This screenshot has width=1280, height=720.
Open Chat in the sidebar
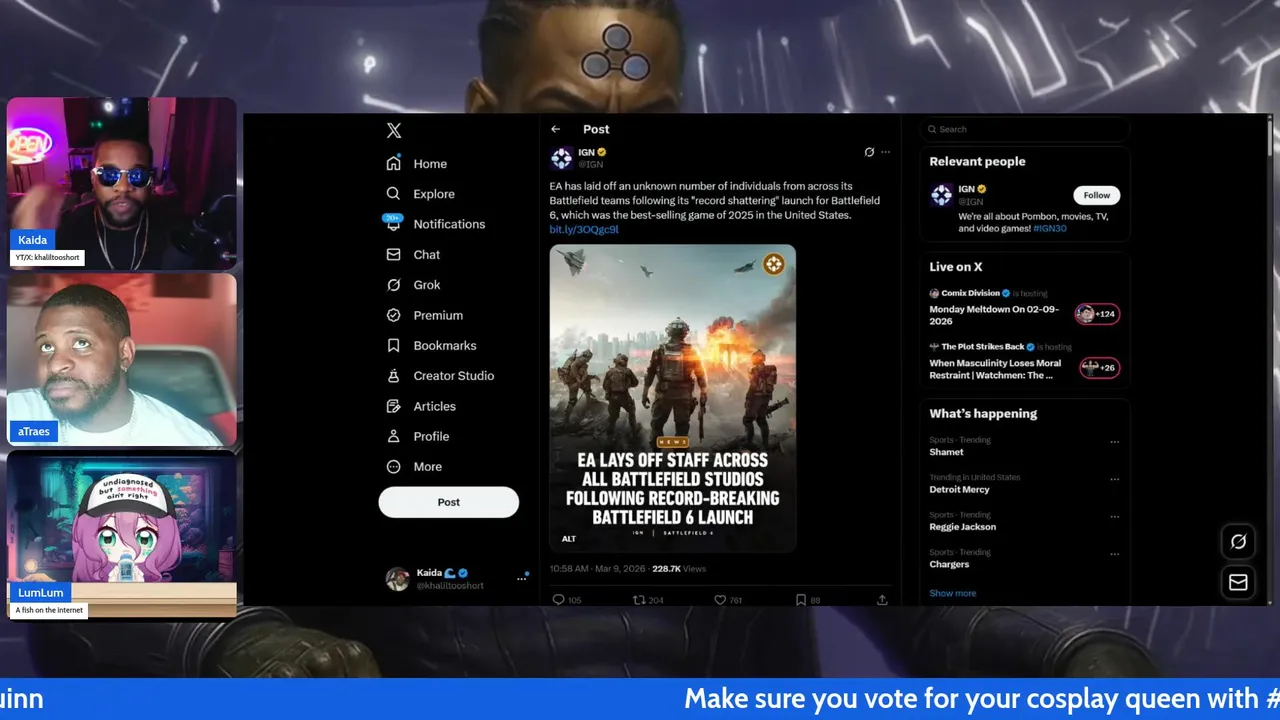pos(413,255)
